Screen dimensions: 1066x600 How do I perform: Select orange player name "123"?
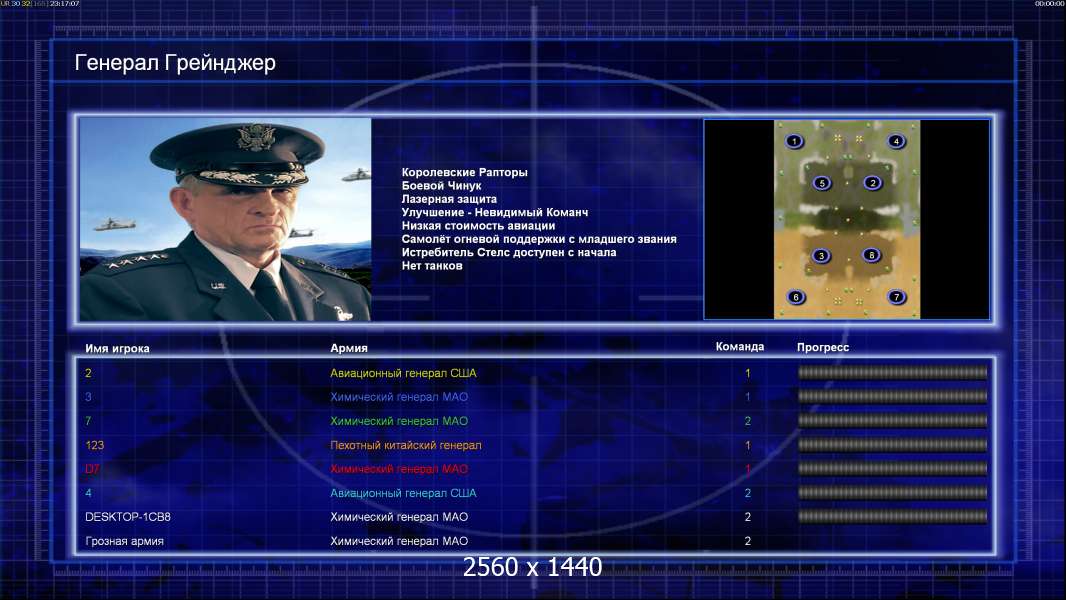(94, 445)
